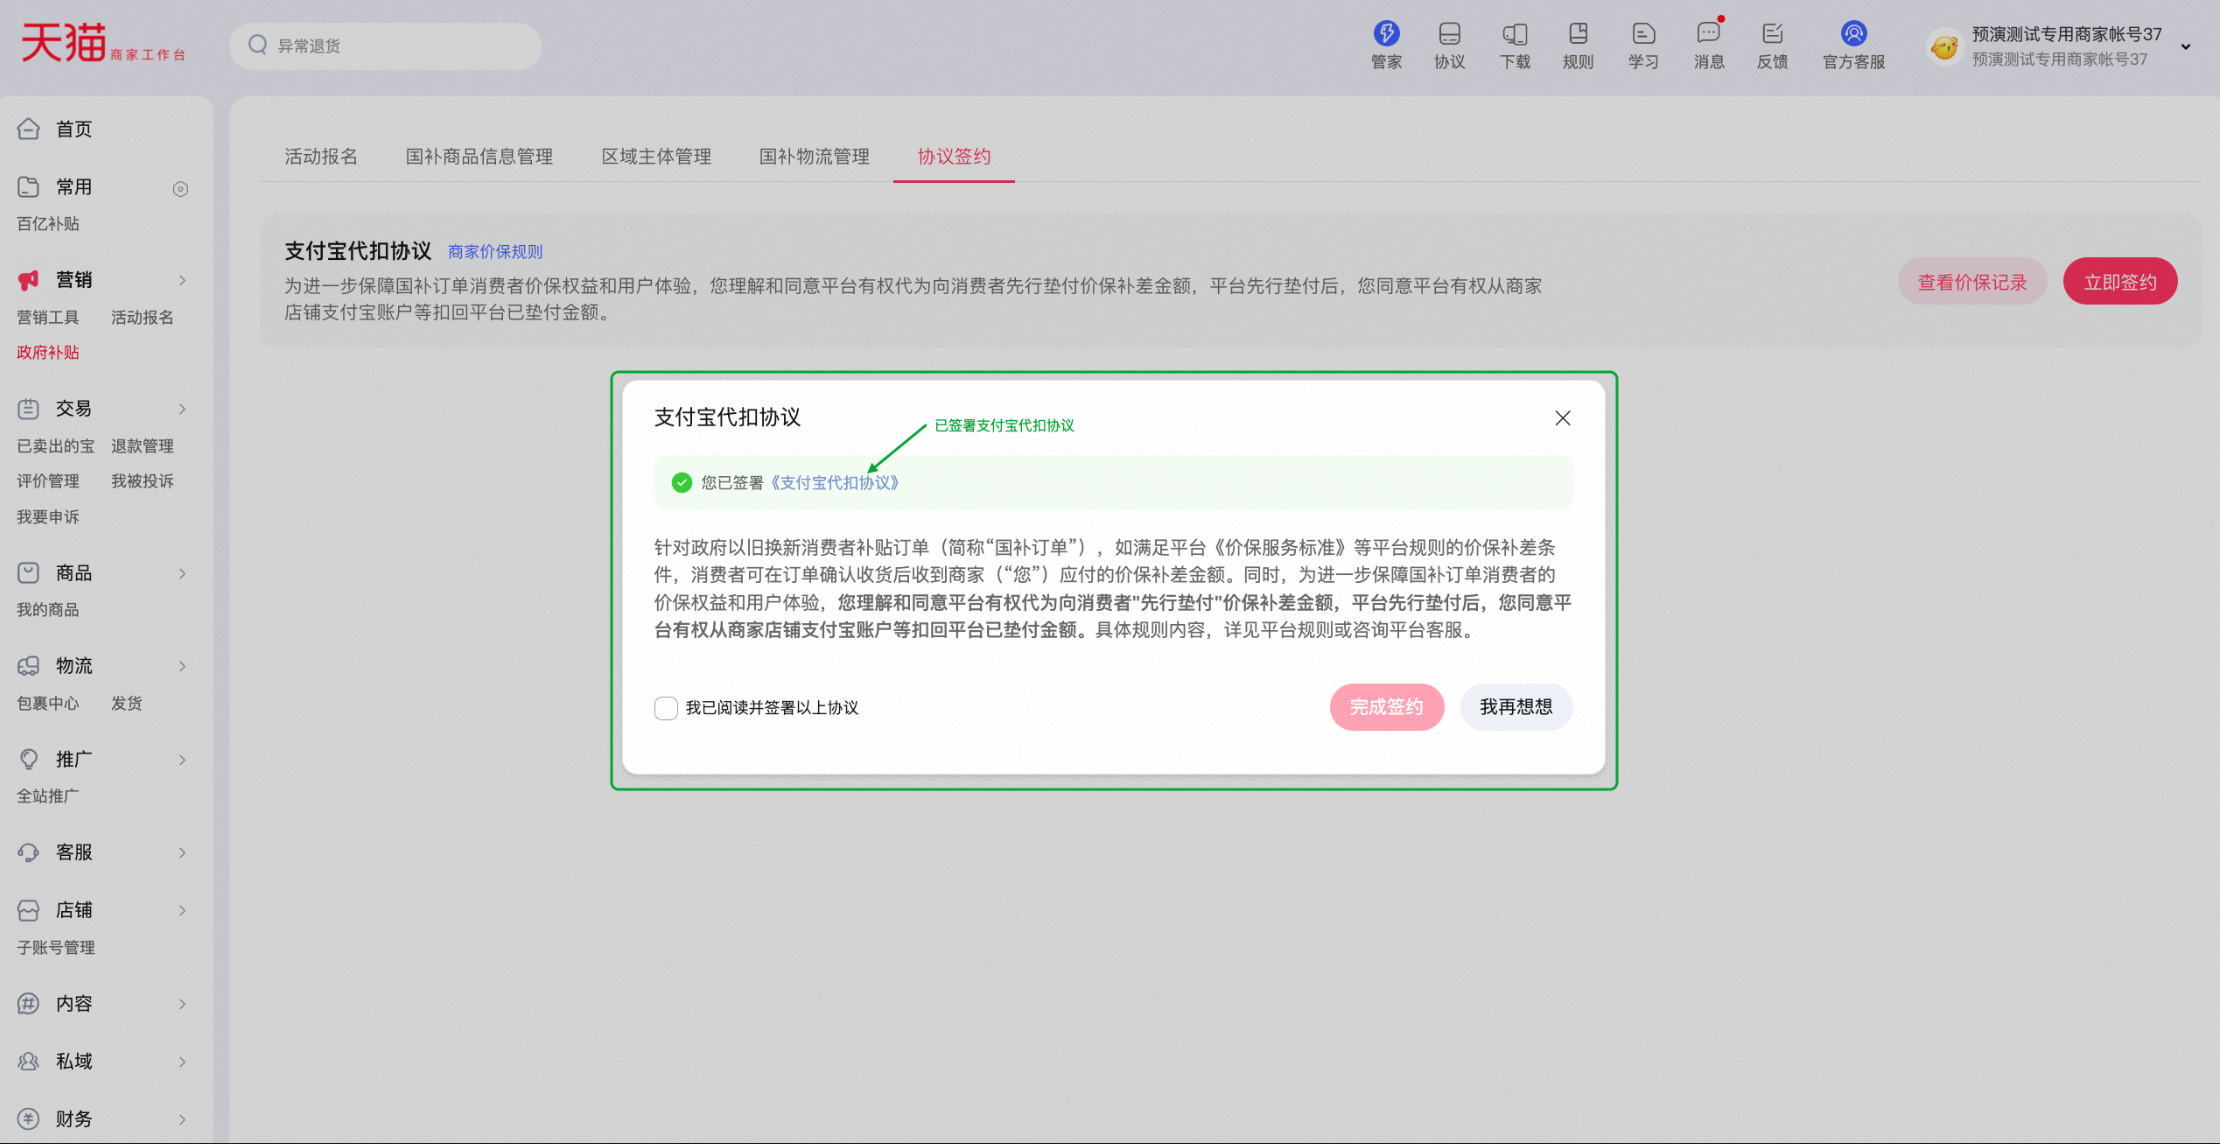The height and width of the screenshot is (1144, 2220).
Task: Open the 规则 rules icon
Action: pos(1578,35)
